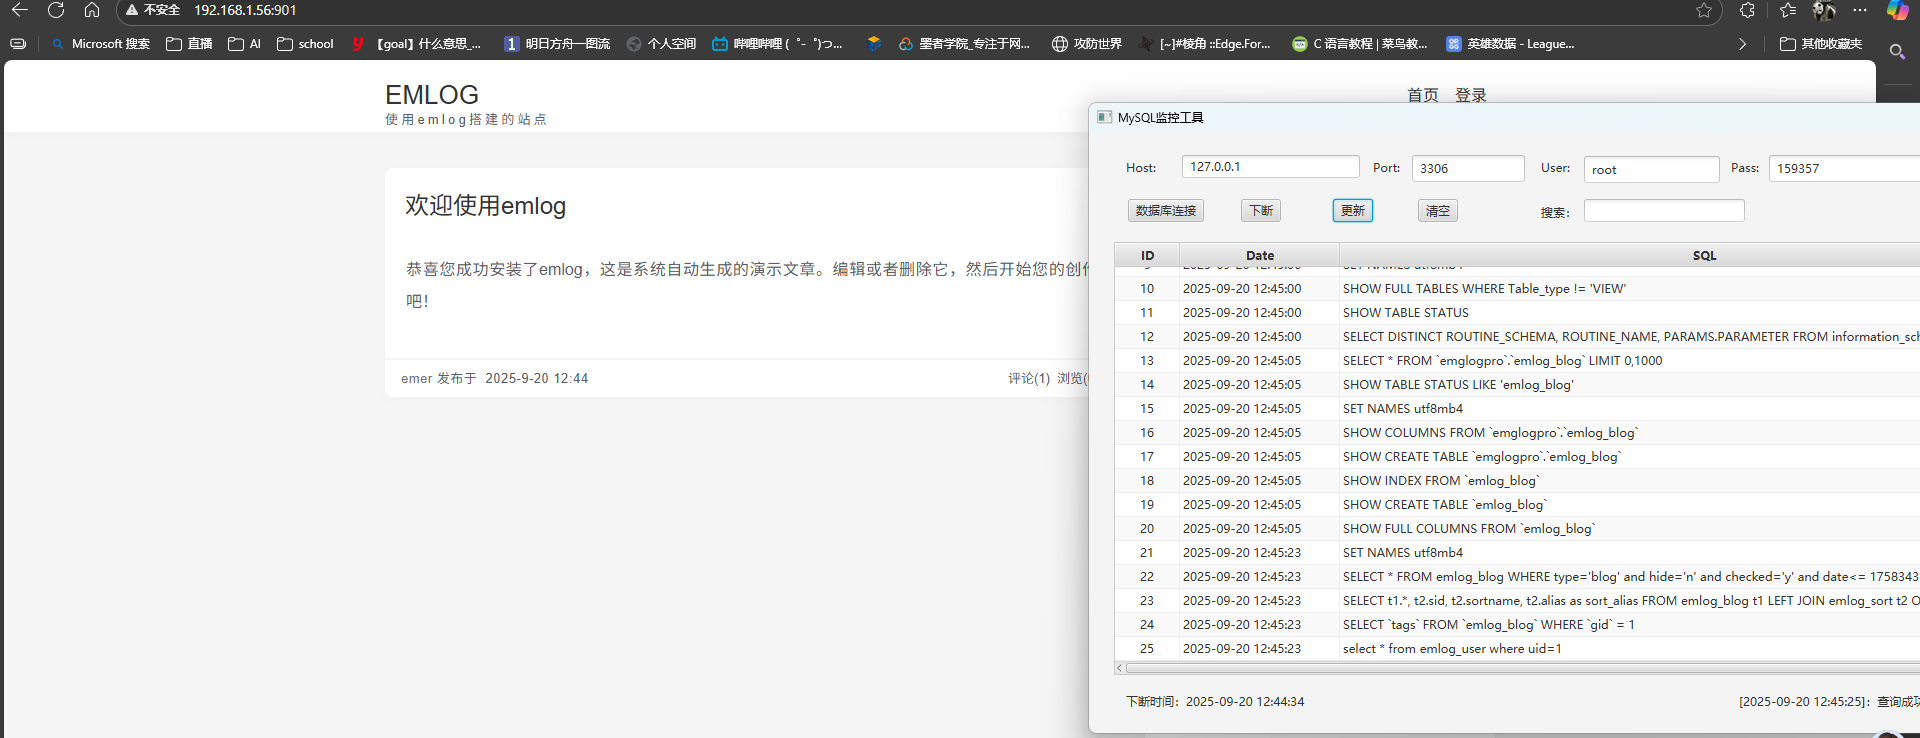Go to the 首页 navigation link
Viewport: 1920px width, 738px height.
coord(1422,95)
